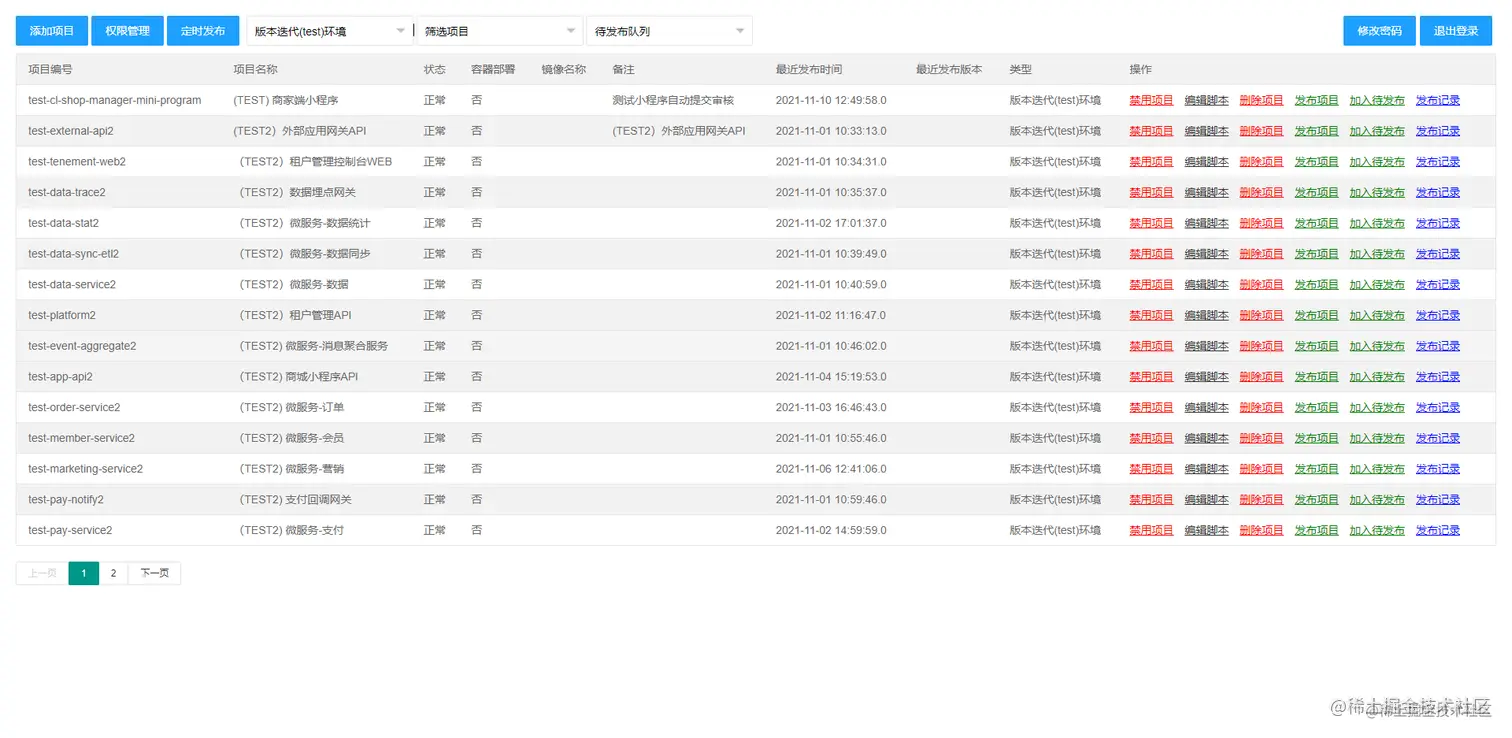Open the 版本迭代(test)环境 dropdown
This screenshot has height=738, width=1512.
(x=330, y=31)
